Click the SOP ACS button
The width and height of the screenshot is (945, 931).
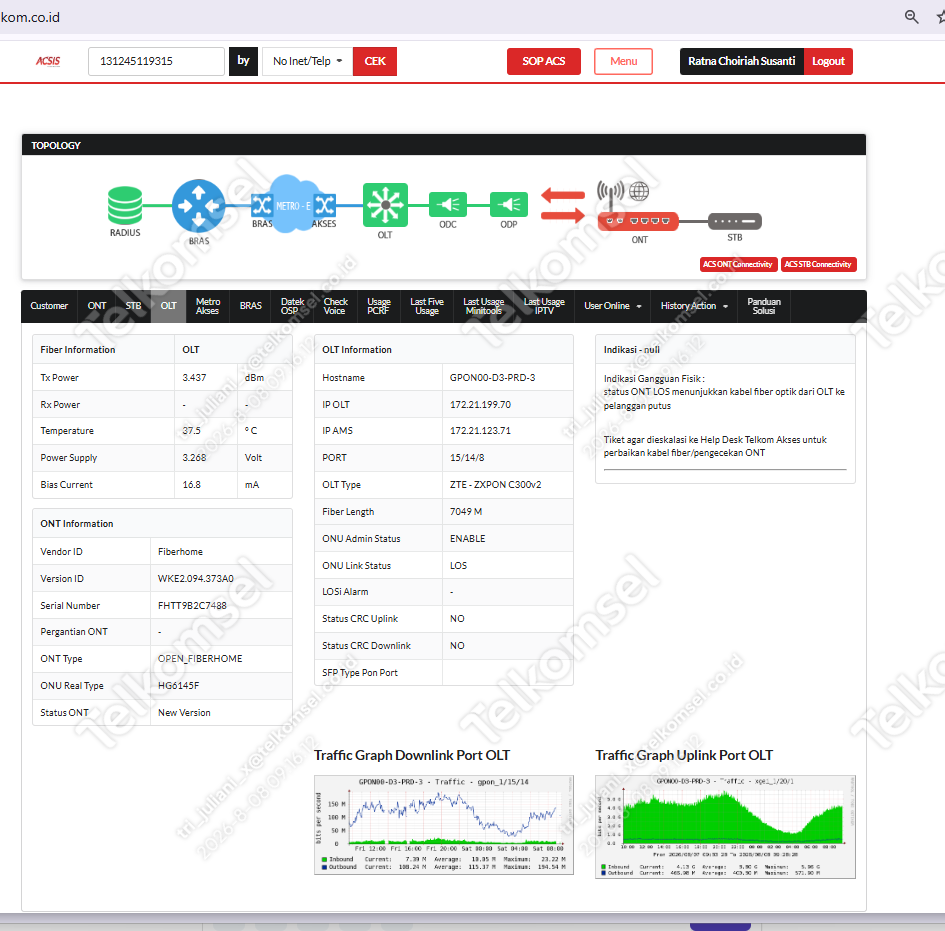point(544,61)
